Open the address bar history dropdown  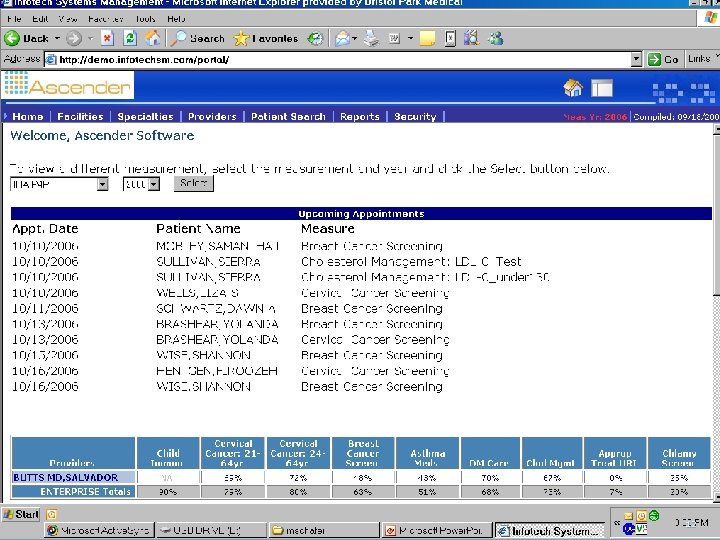636,59
